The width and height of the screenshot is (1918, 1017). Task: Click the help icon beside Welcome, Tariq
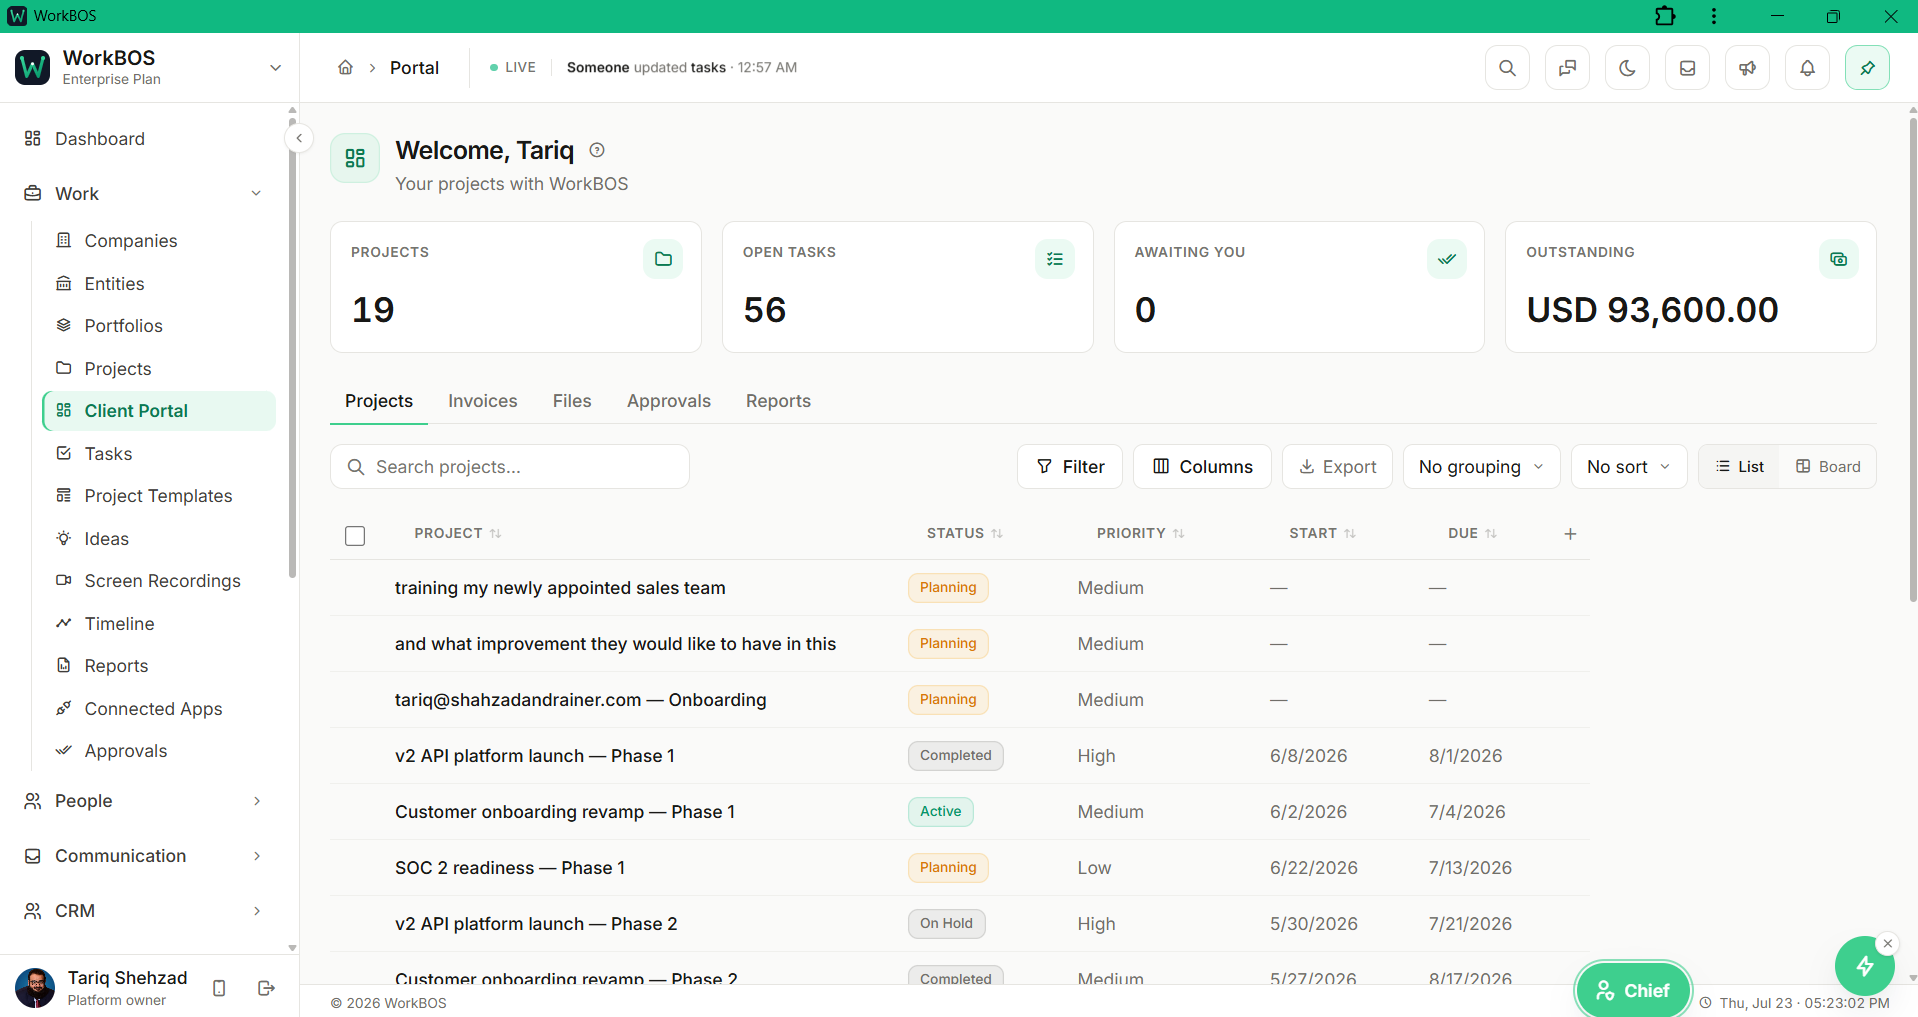tap(597, 150)
